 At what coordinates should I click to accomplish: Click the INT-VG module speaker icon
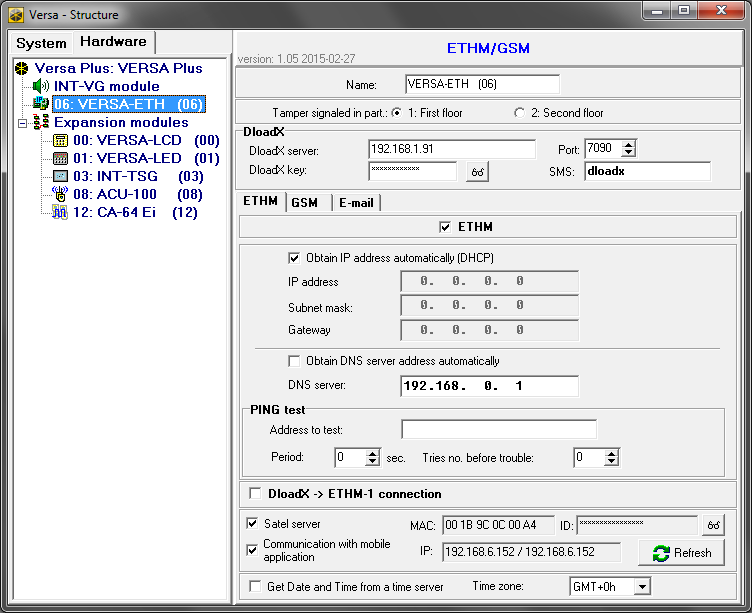41,86
